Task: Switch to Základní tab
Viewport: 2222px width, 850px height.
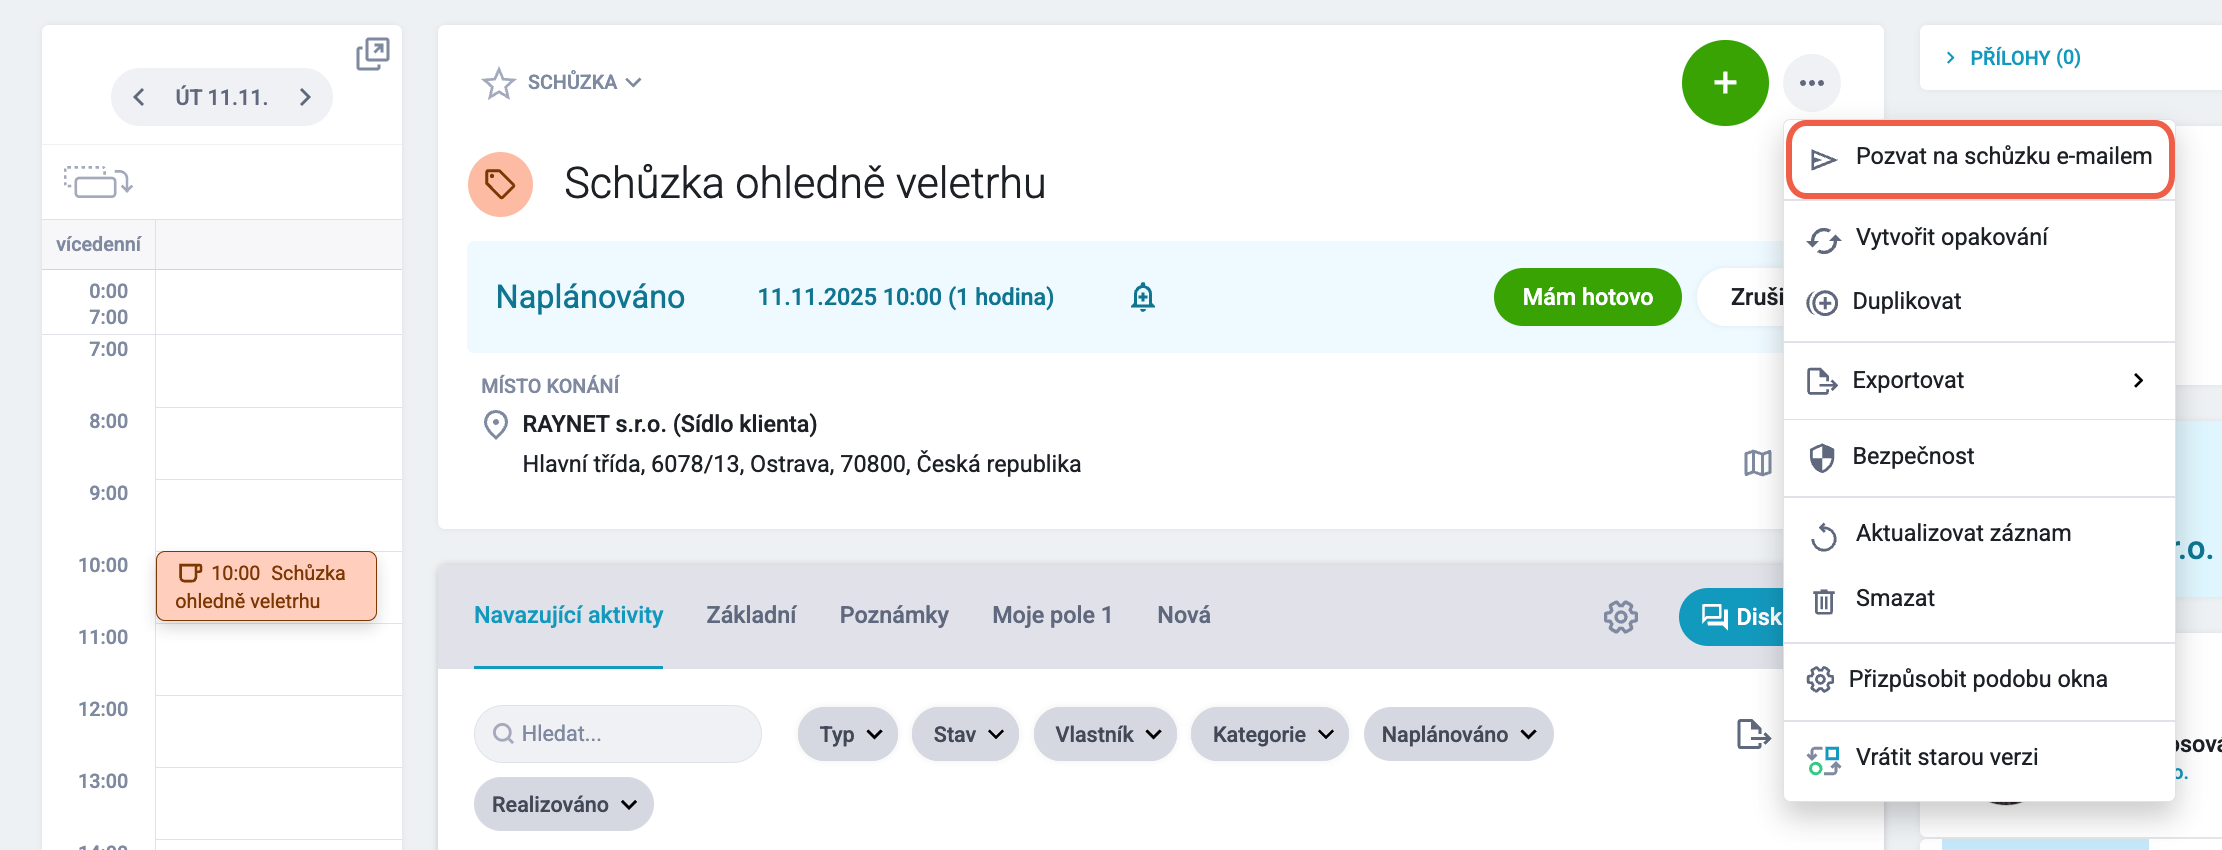Action: pos(751,616)
